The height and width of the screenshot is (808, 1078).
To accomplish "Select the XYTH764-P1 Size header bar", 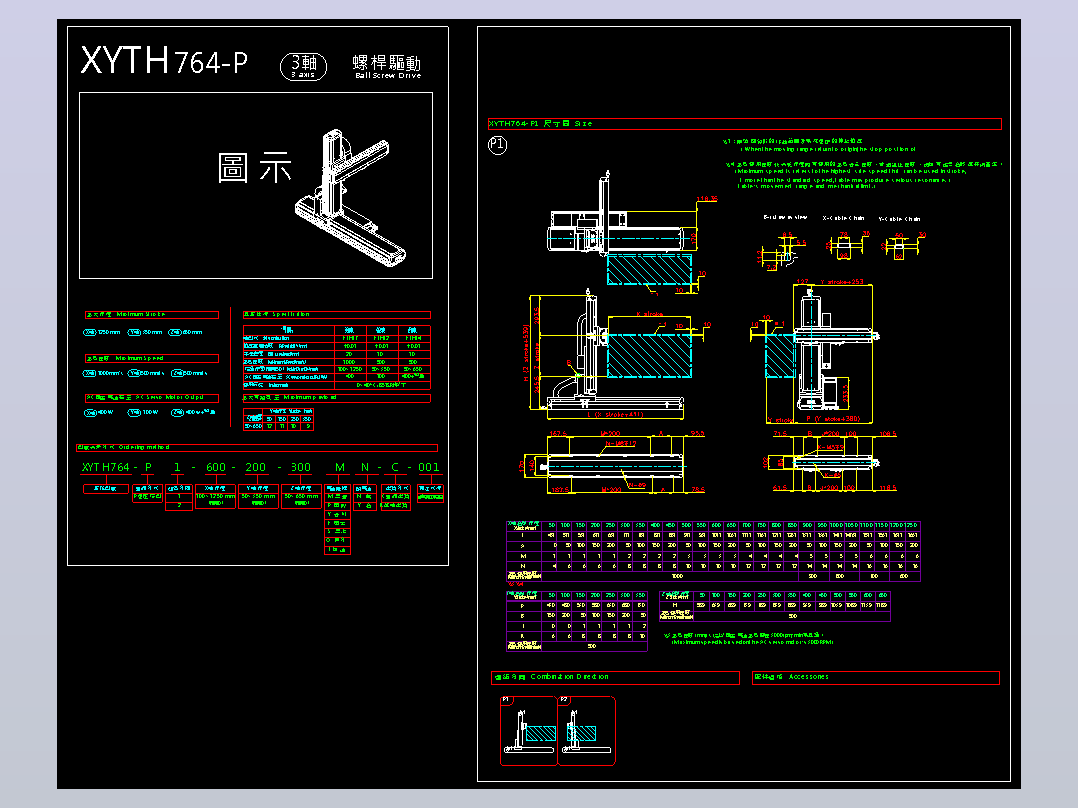I will click(745, 124).
